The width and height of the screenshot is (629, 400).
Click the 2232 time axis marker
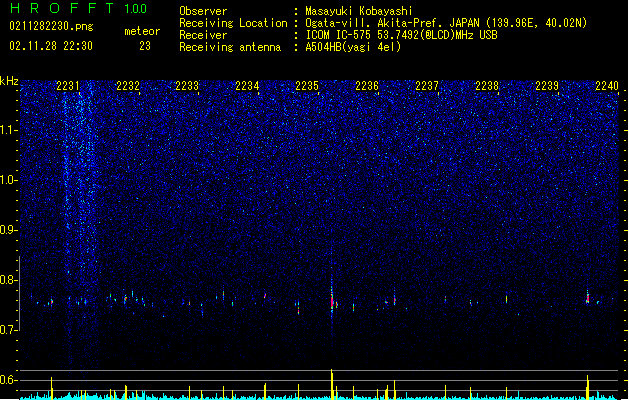pyautogui.click(x=128, y=86)
